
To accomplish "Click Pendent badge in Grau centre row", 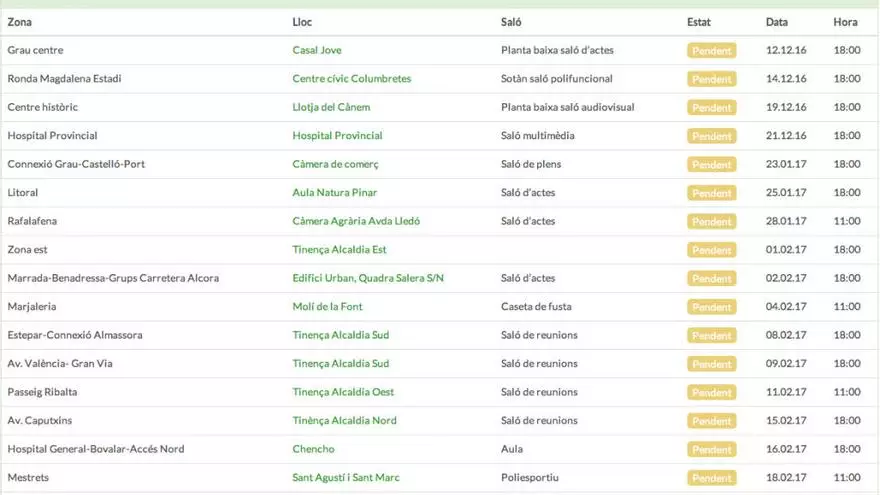I will click(x=711, y=51).
